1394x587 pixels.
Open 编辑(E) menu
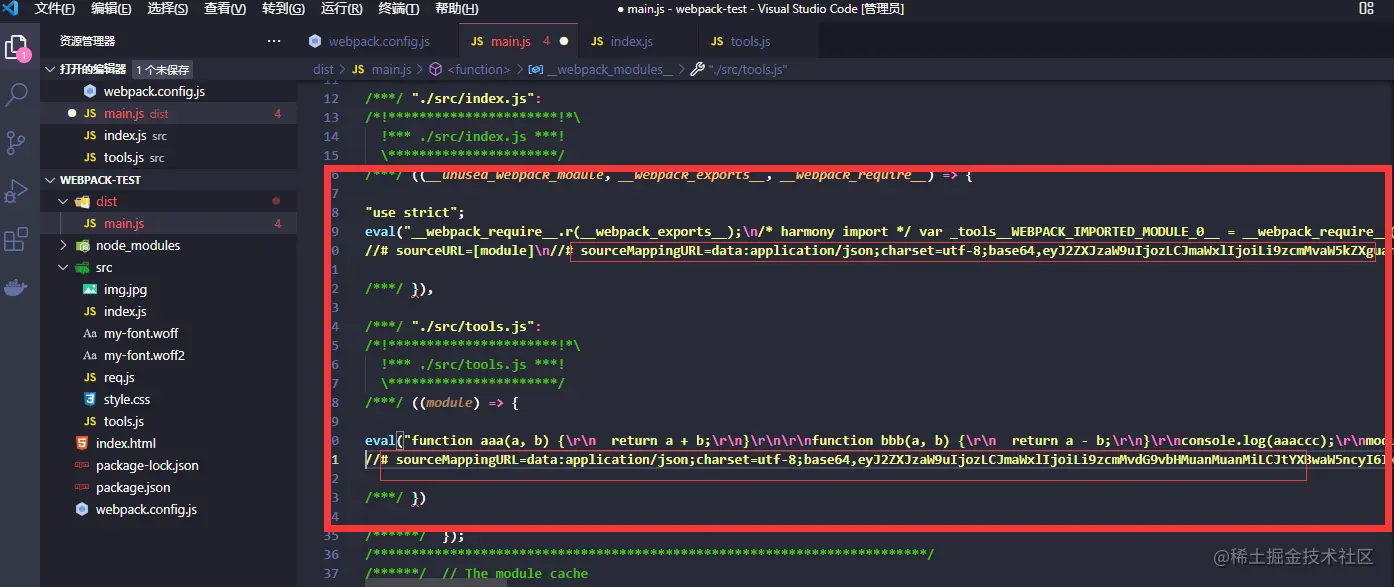pos(111,9)
